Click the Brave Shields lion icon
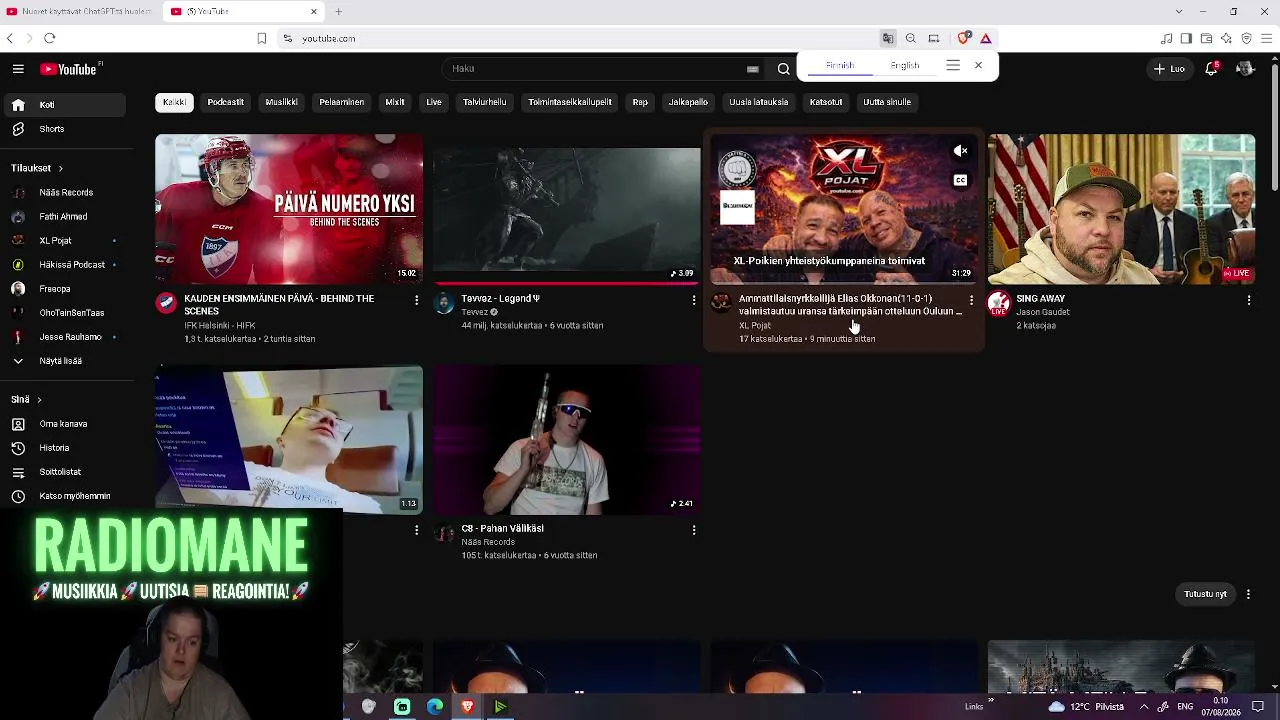The width and height of the screenshot is (1280, 720). 963,38
